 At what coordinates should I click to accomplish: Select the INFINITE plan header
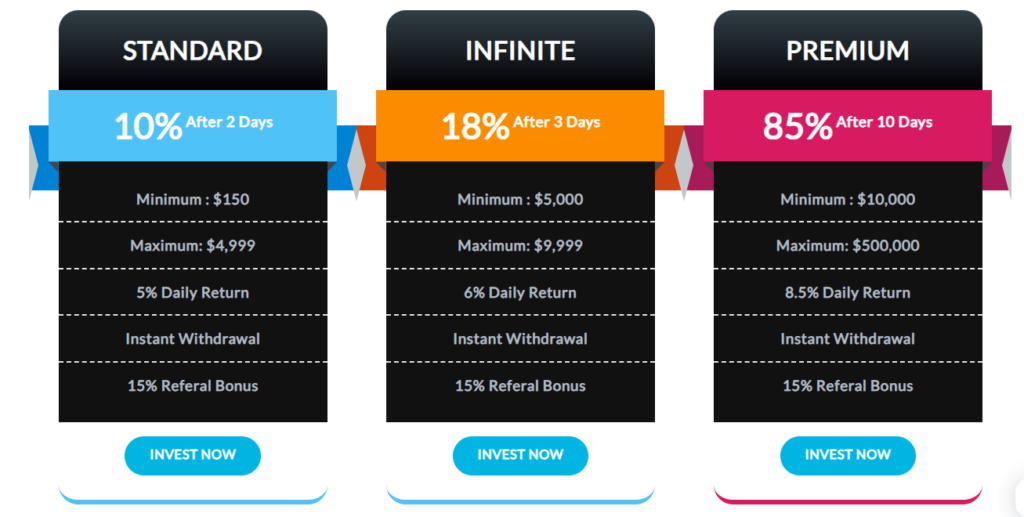pos(520,50)
